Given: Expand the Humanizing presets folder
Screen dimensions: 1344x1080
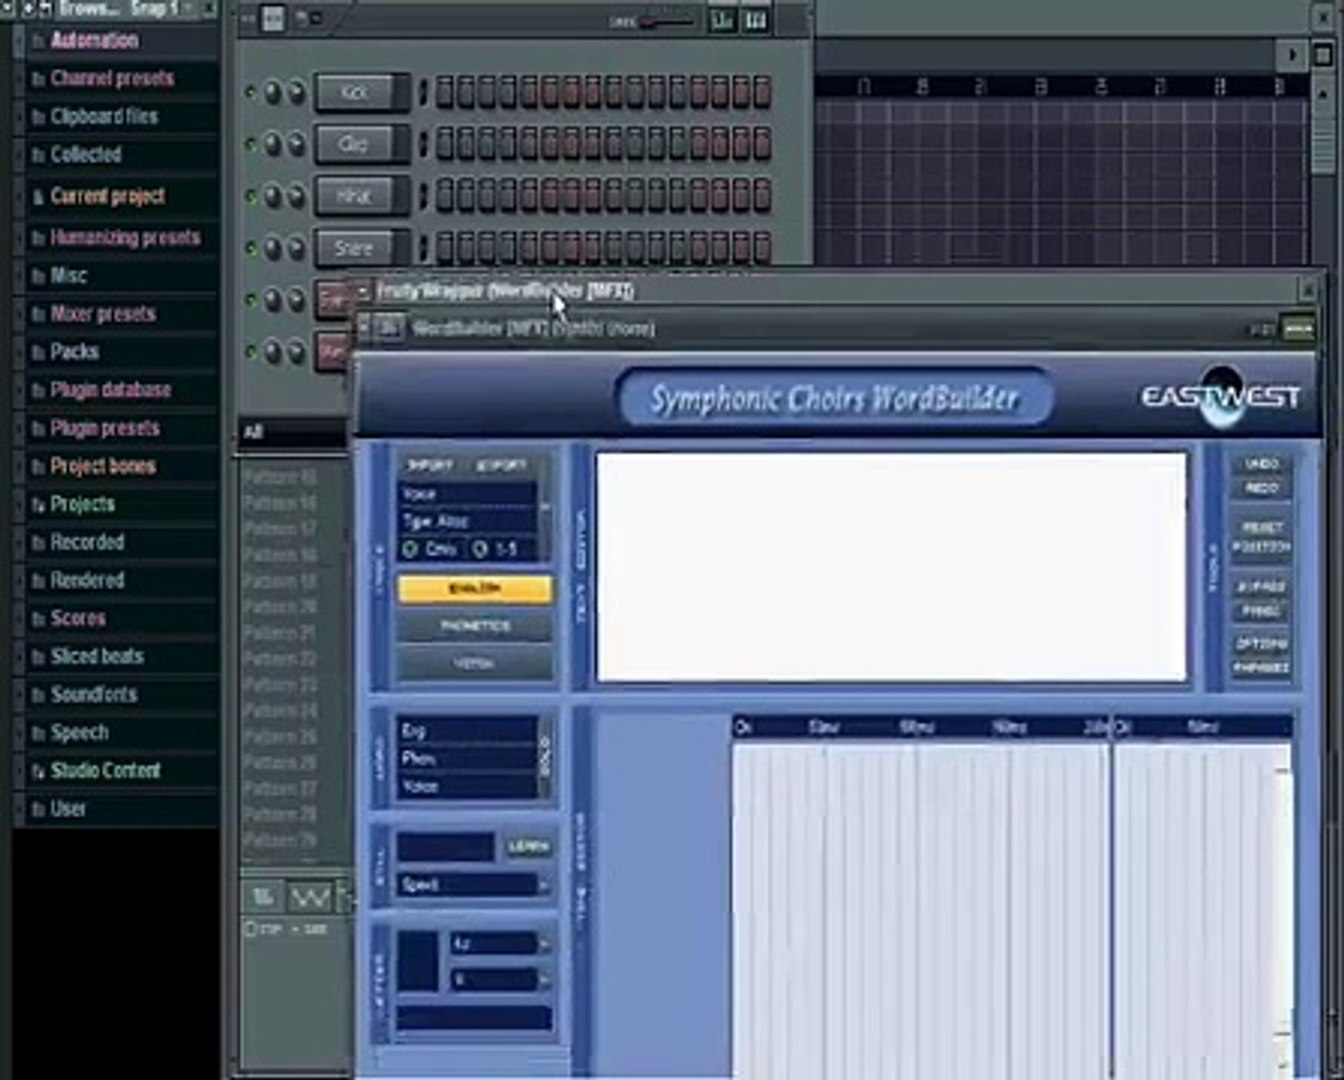Looking at the screenshot, I should point(125,238).
